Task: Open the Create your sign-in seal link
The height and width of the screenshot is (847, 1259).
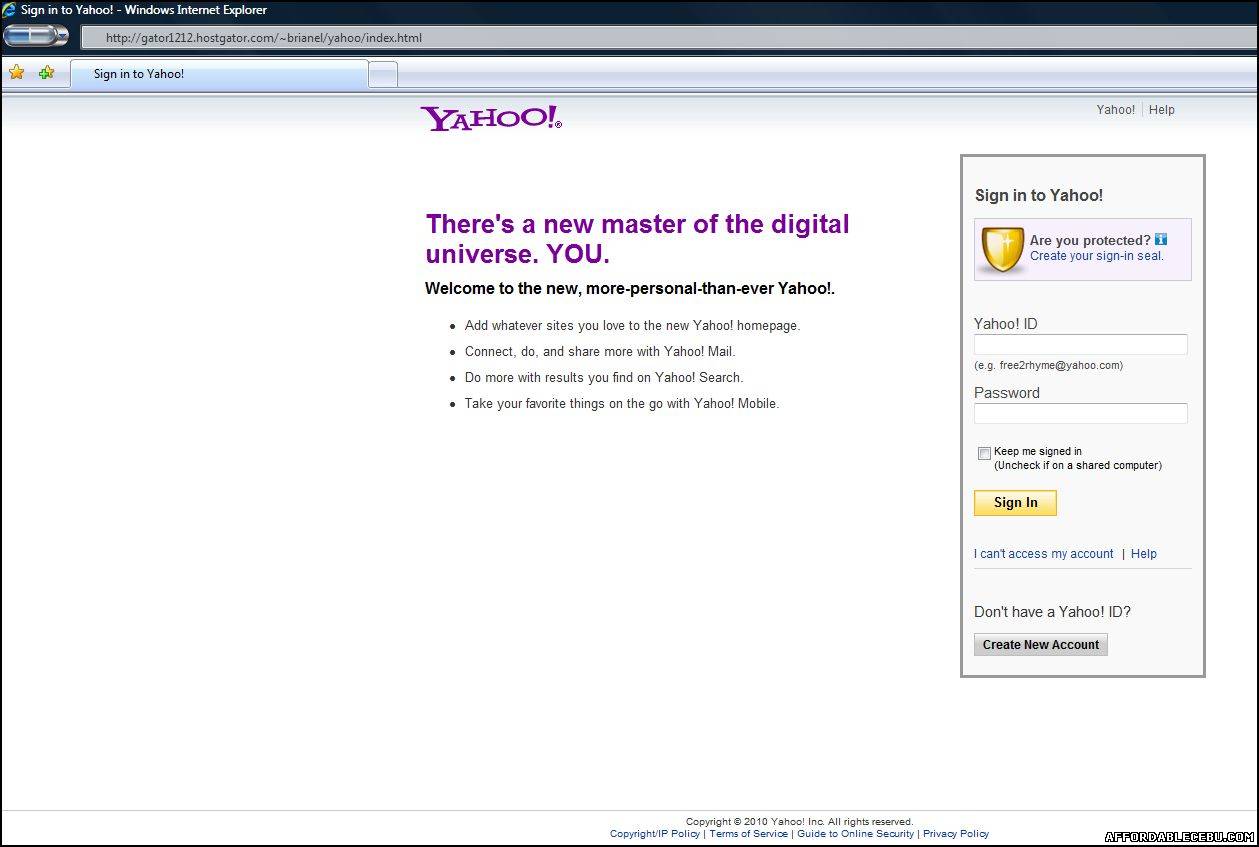Action: click(x=1097, y=256)
